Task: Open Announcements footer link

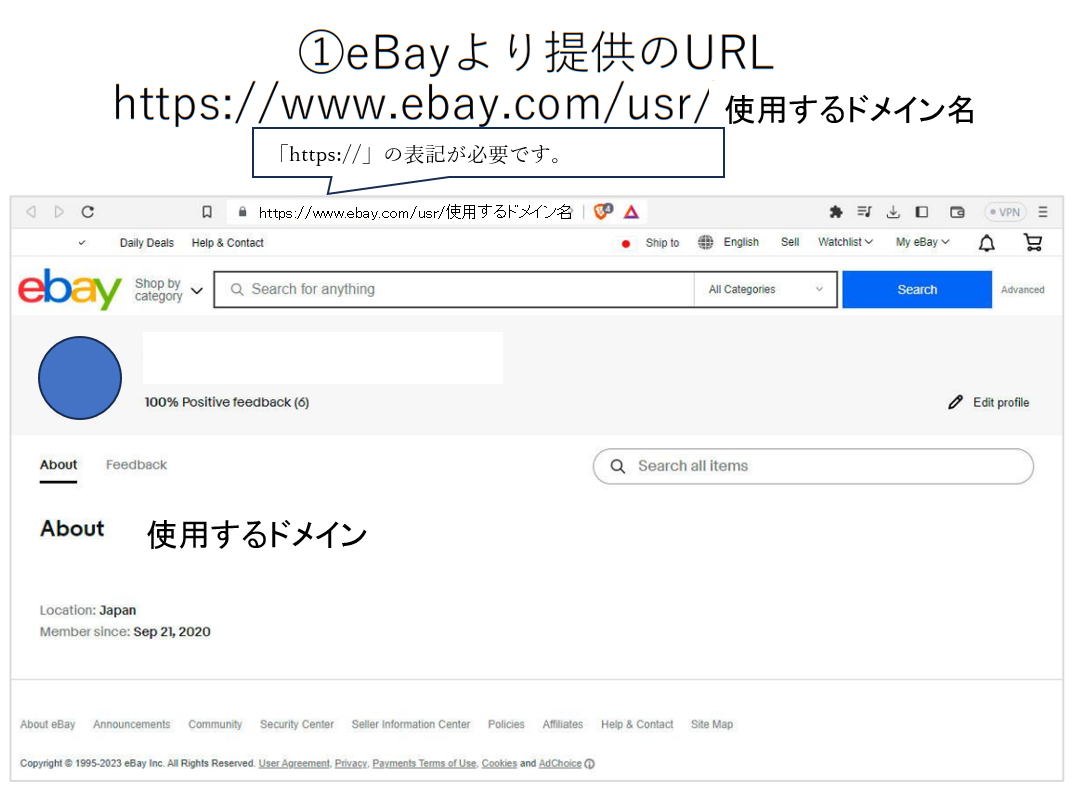Action: 131,724
